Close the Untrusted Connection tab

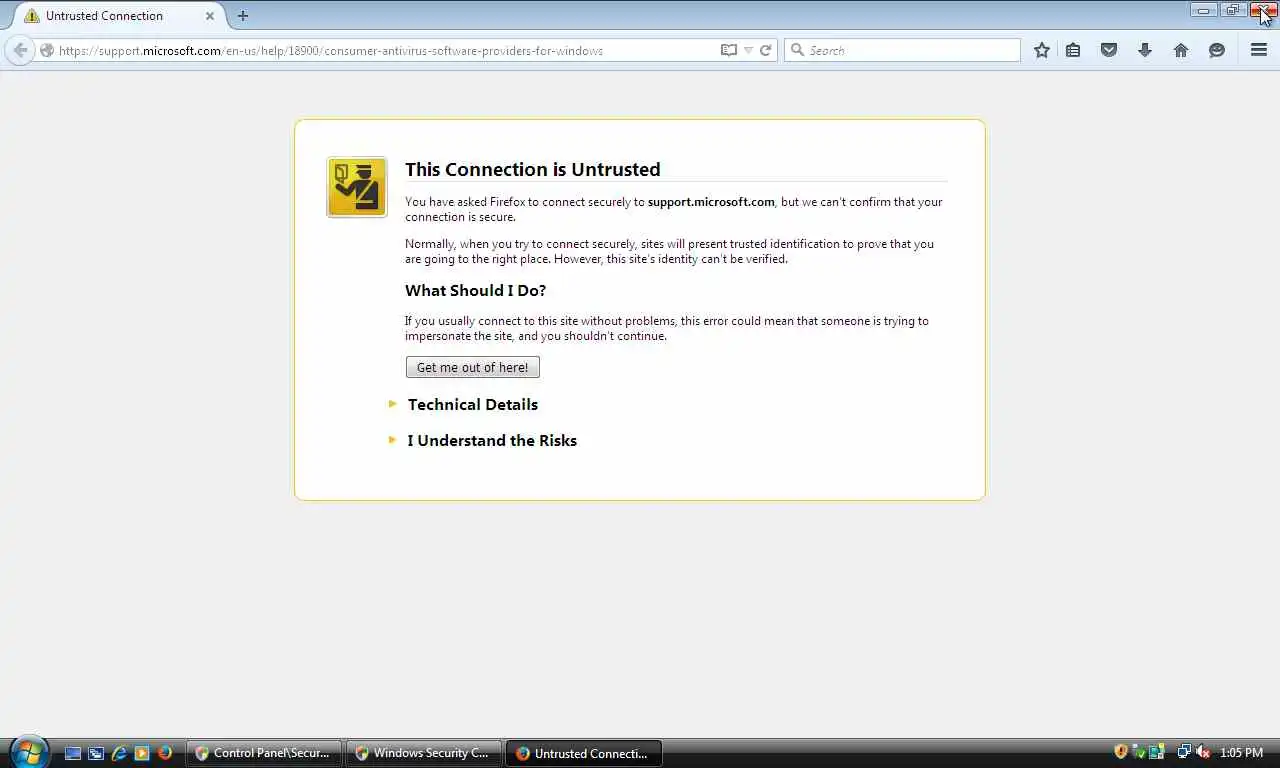pos(210,16)
